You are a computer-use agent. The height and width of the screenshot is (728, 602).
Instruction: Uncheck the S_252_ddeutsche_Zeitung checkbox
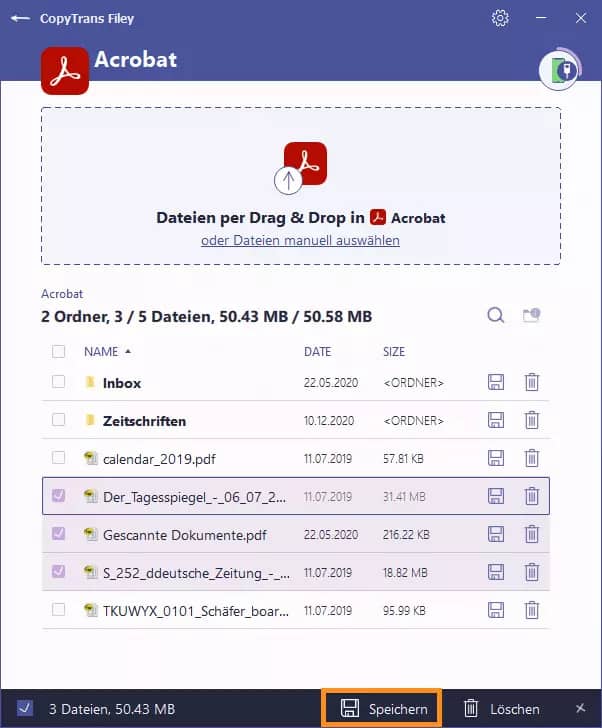[x=58, y=571]
